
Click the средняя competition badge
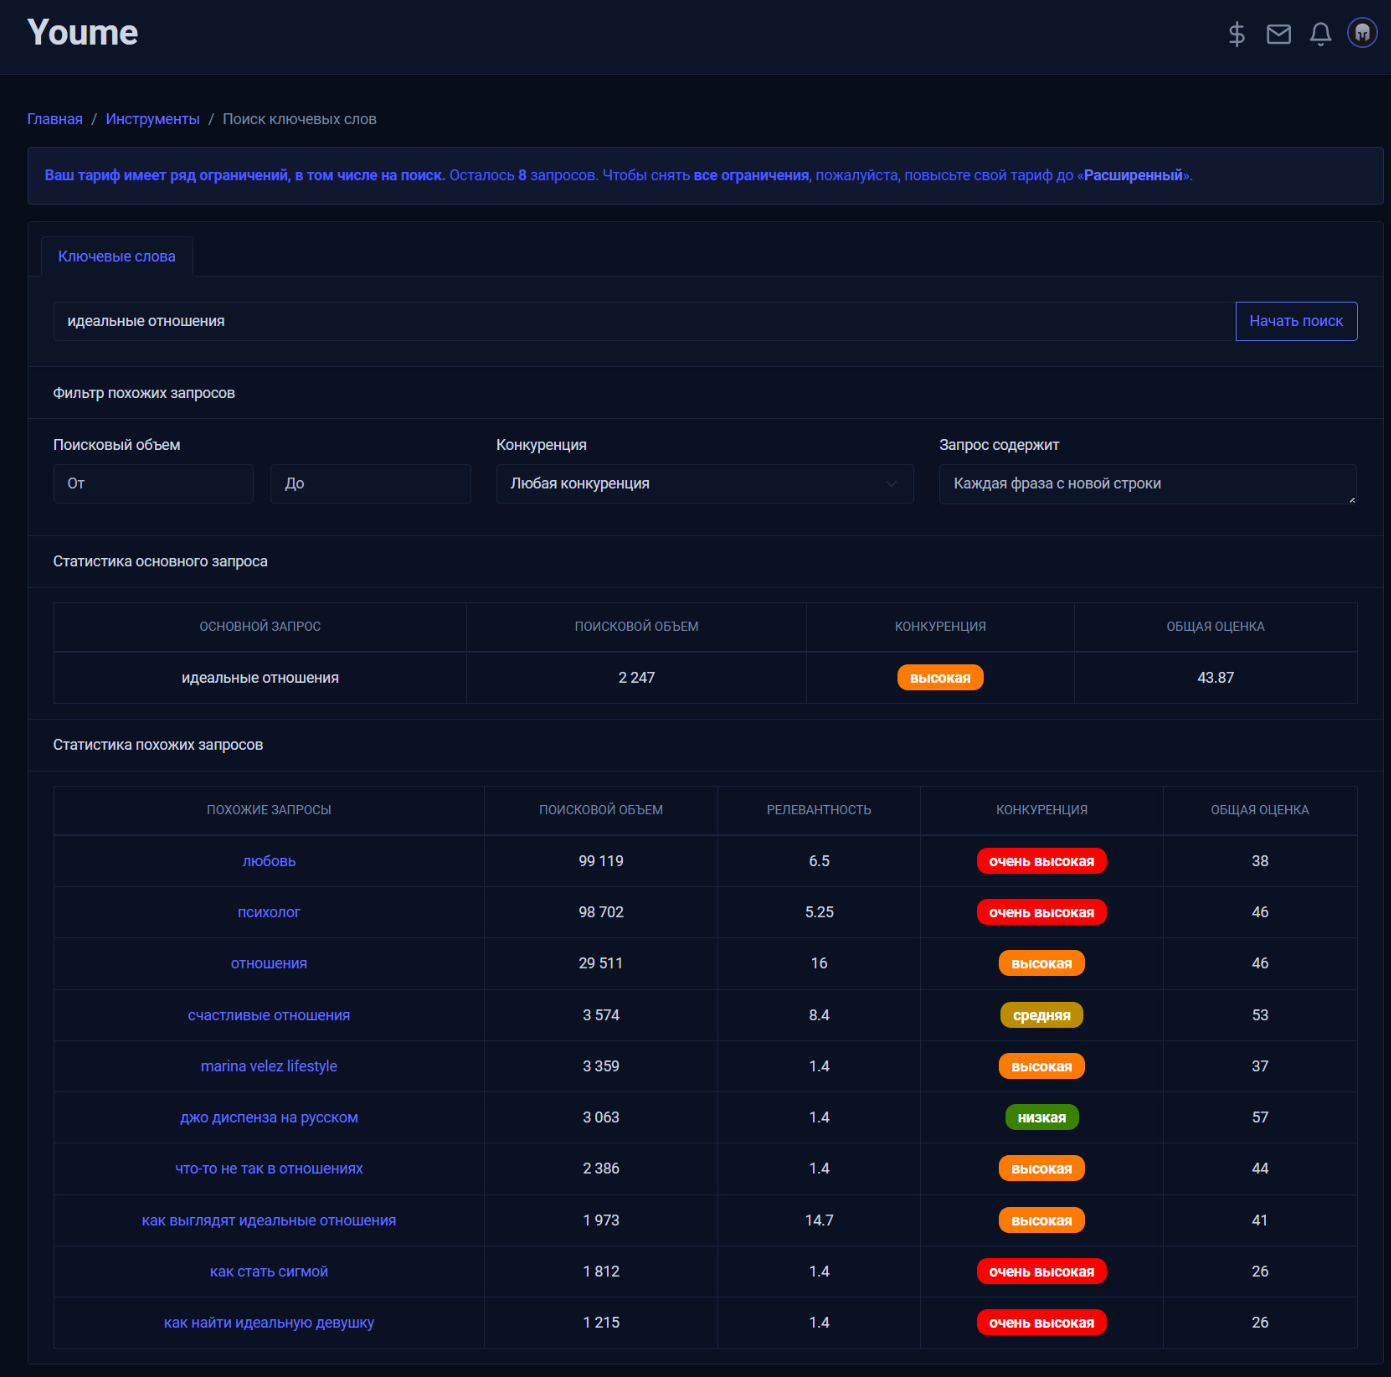pos(1042,1015)
